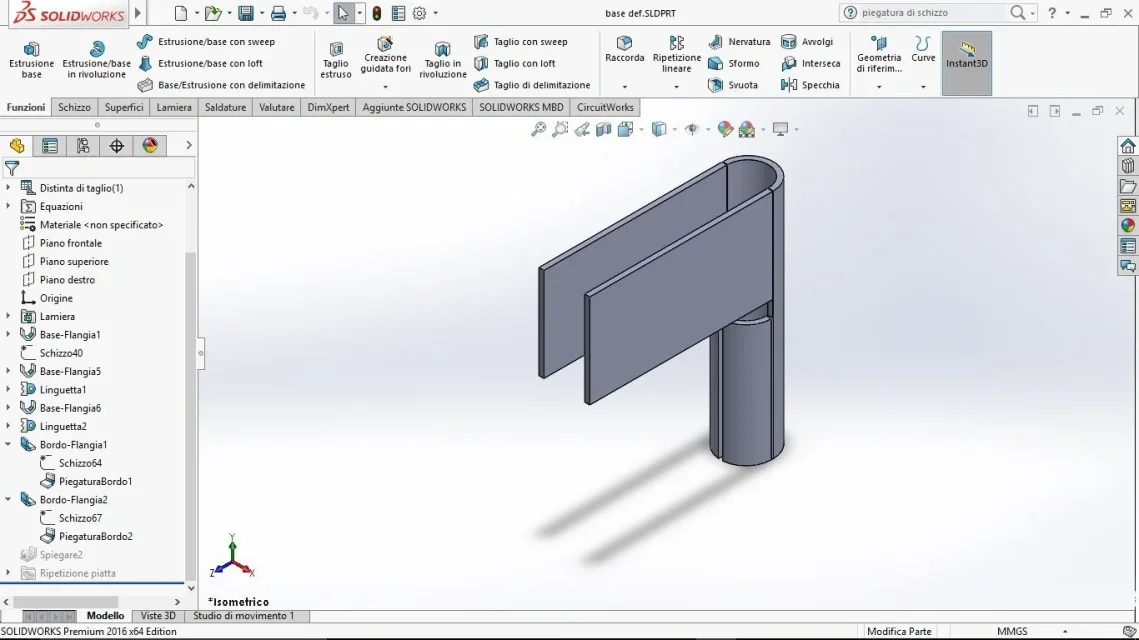The width and height of the screenshot is (1139, 640).
Task: Toggle the section view icon in viewport toolbar
Action: pos(604,129)
